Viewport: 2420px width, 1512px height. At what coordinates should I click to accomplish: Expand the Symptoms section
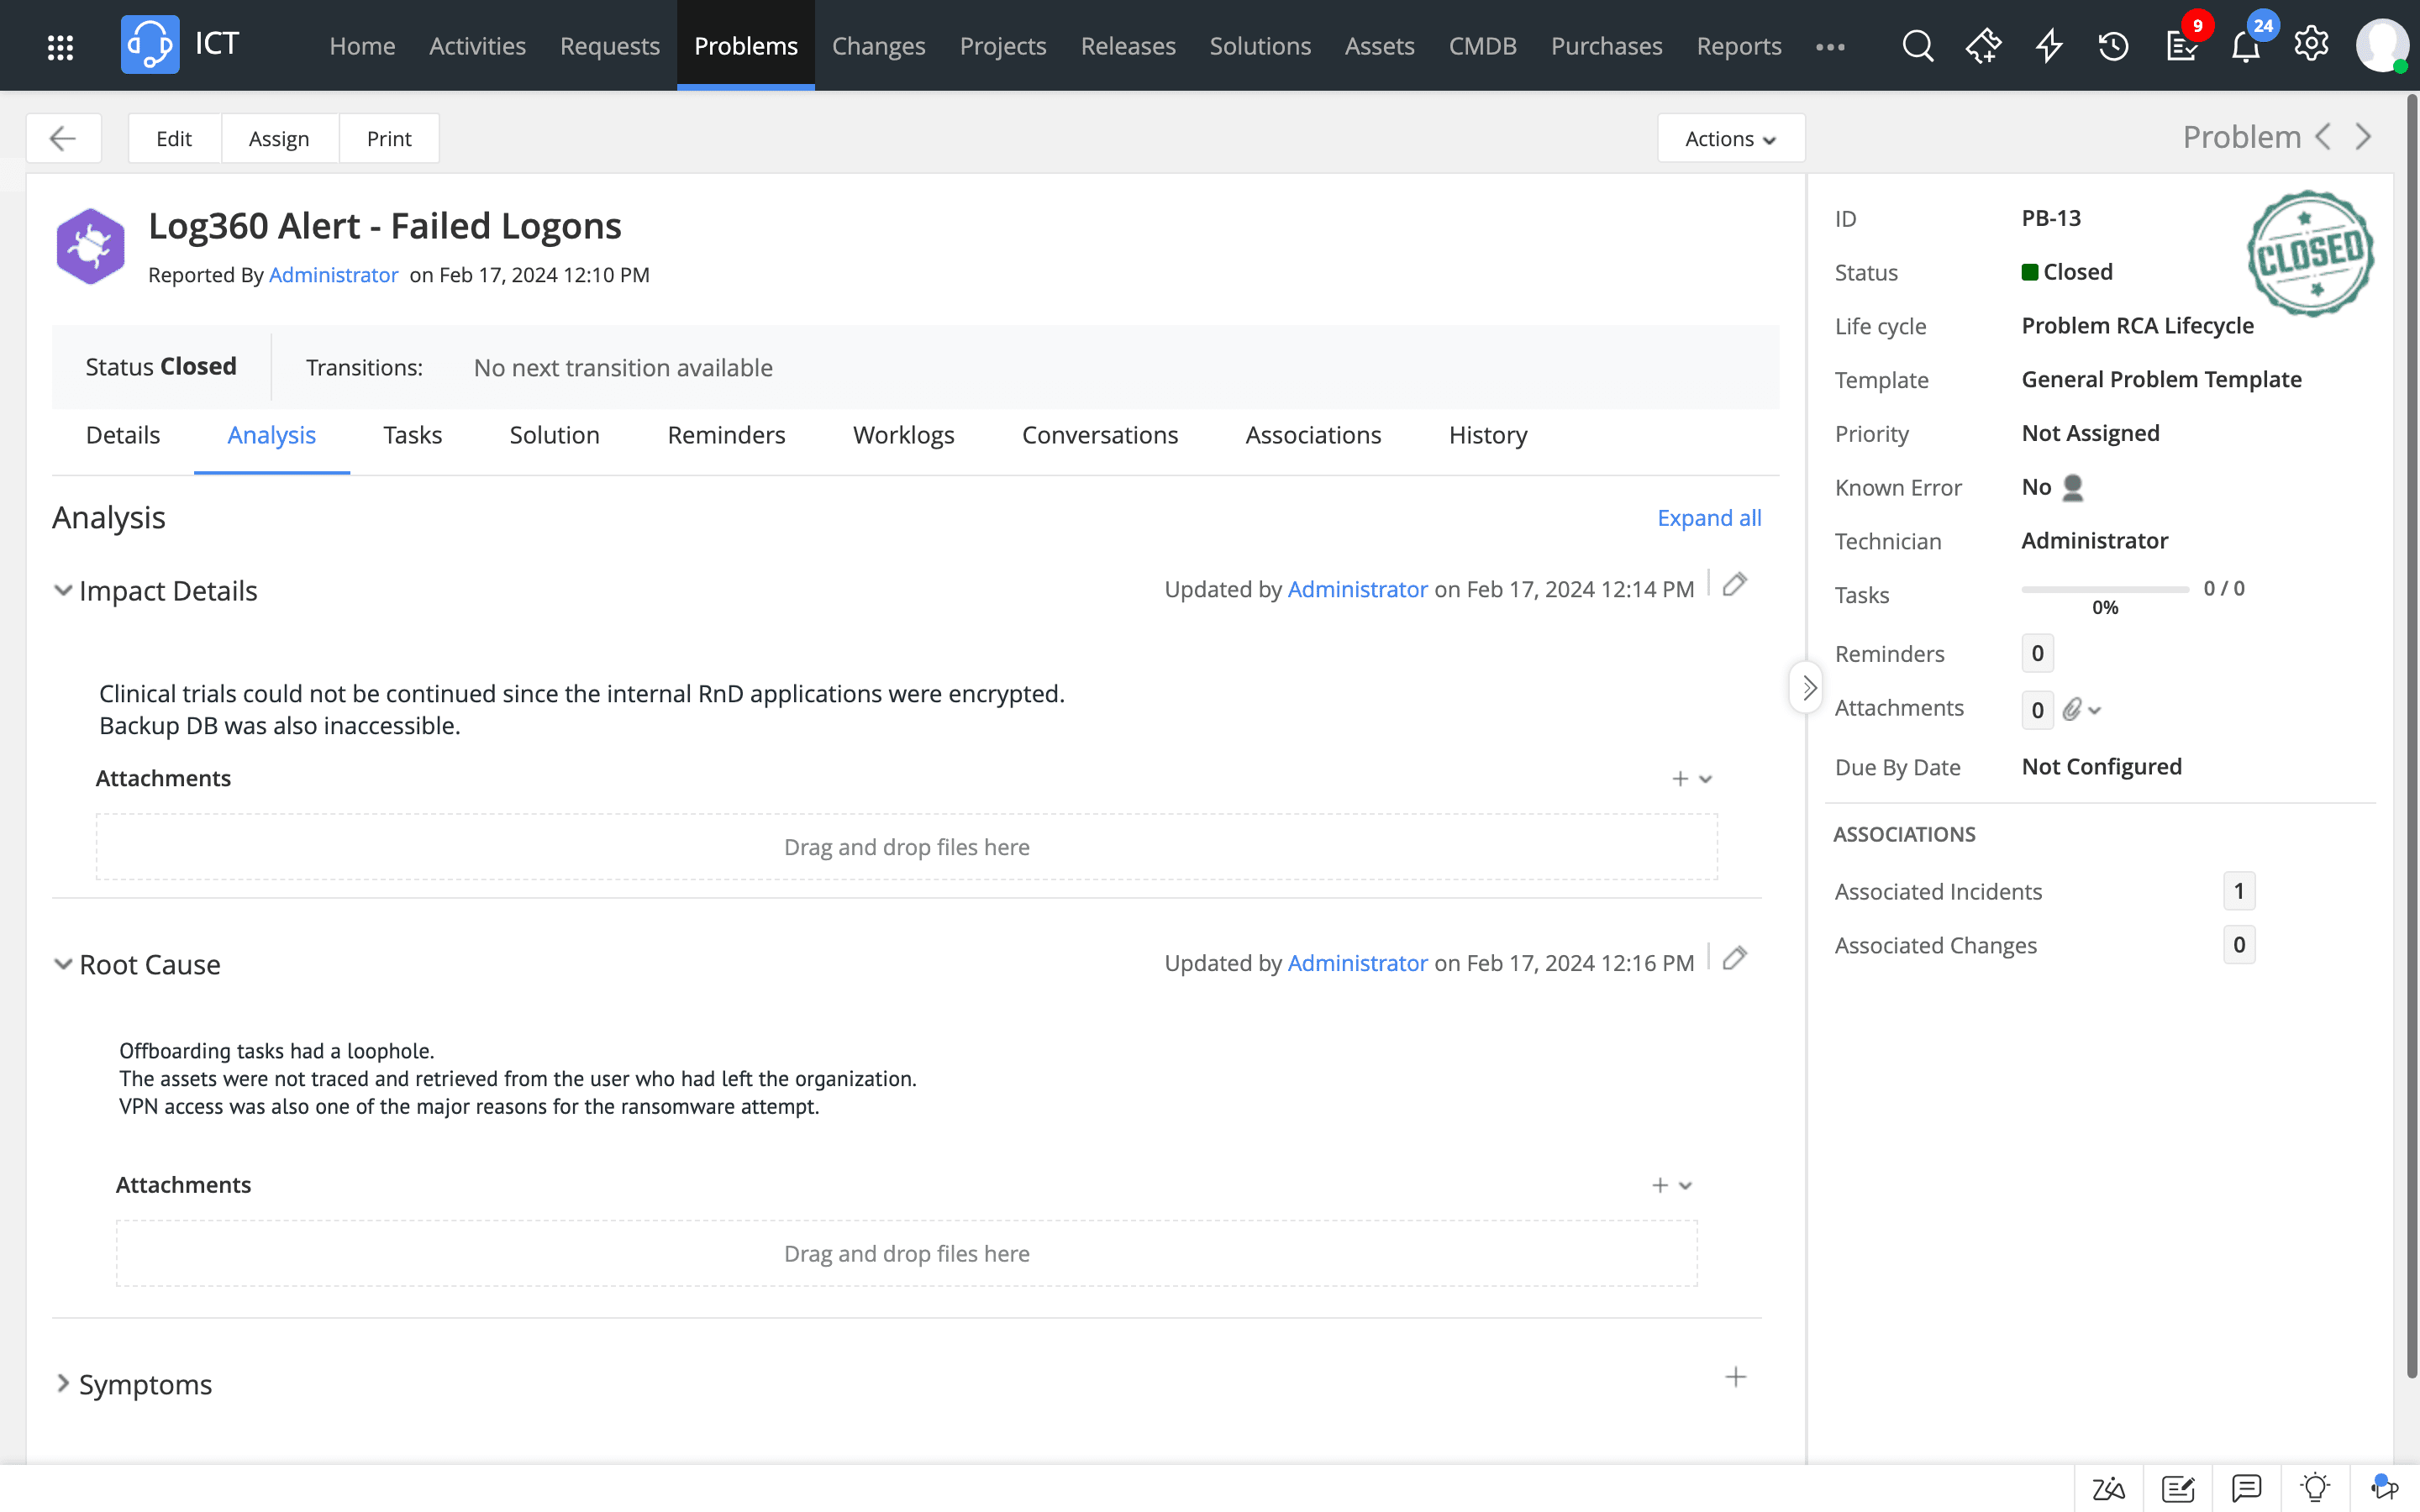pos(63,1384)
